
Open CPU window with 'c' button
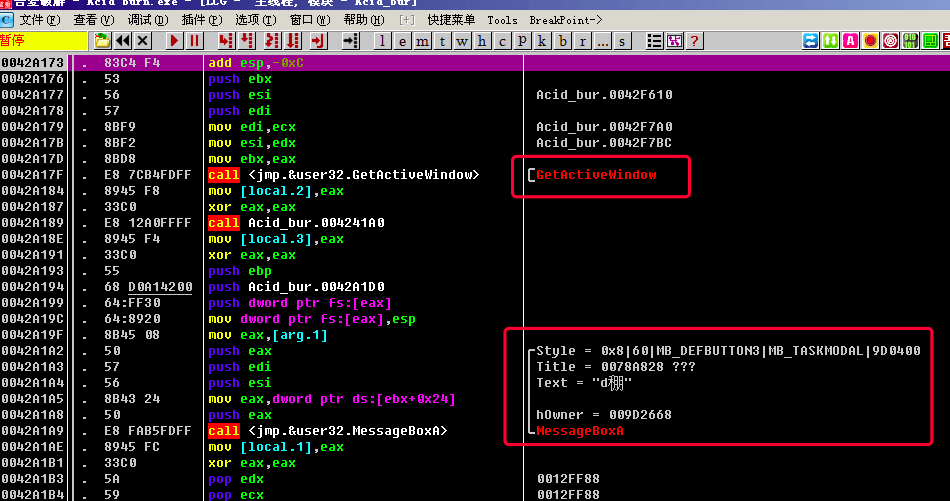click(502, 41)
